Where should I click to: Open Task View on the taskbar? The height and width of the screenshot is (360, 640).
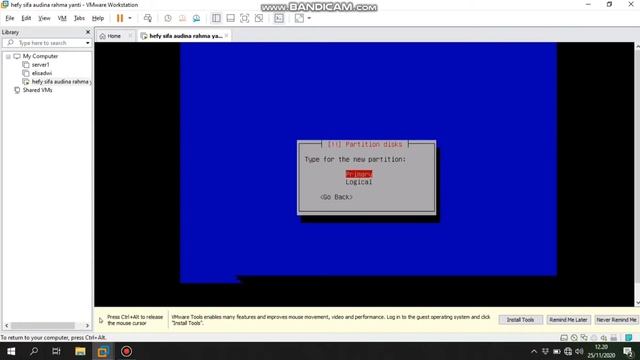pos(56,351)
